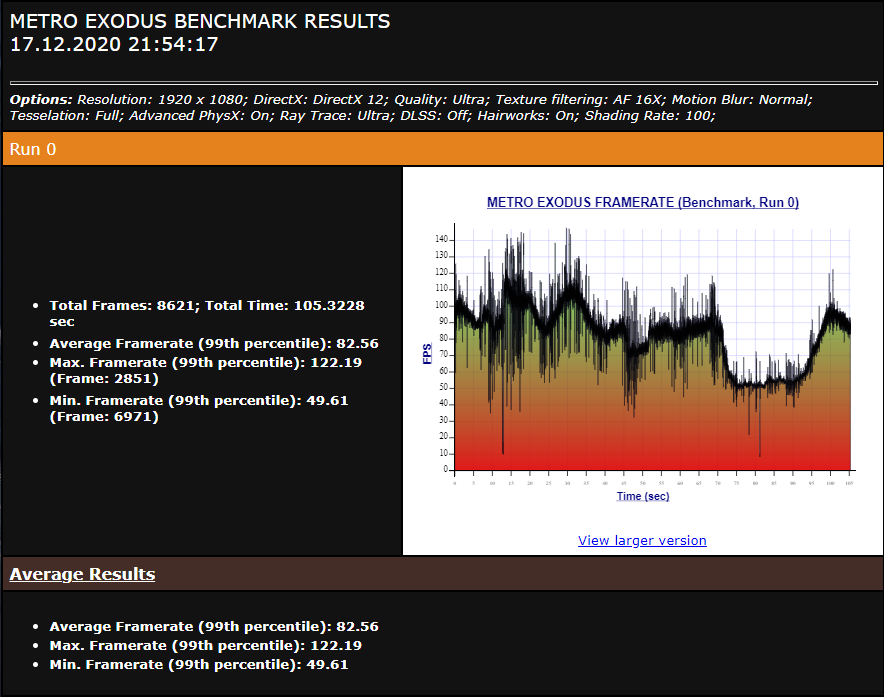Click Average Results Min. Framerate 49.61 line
Screen dimensions: 884x697
click(x=199, y=665)
